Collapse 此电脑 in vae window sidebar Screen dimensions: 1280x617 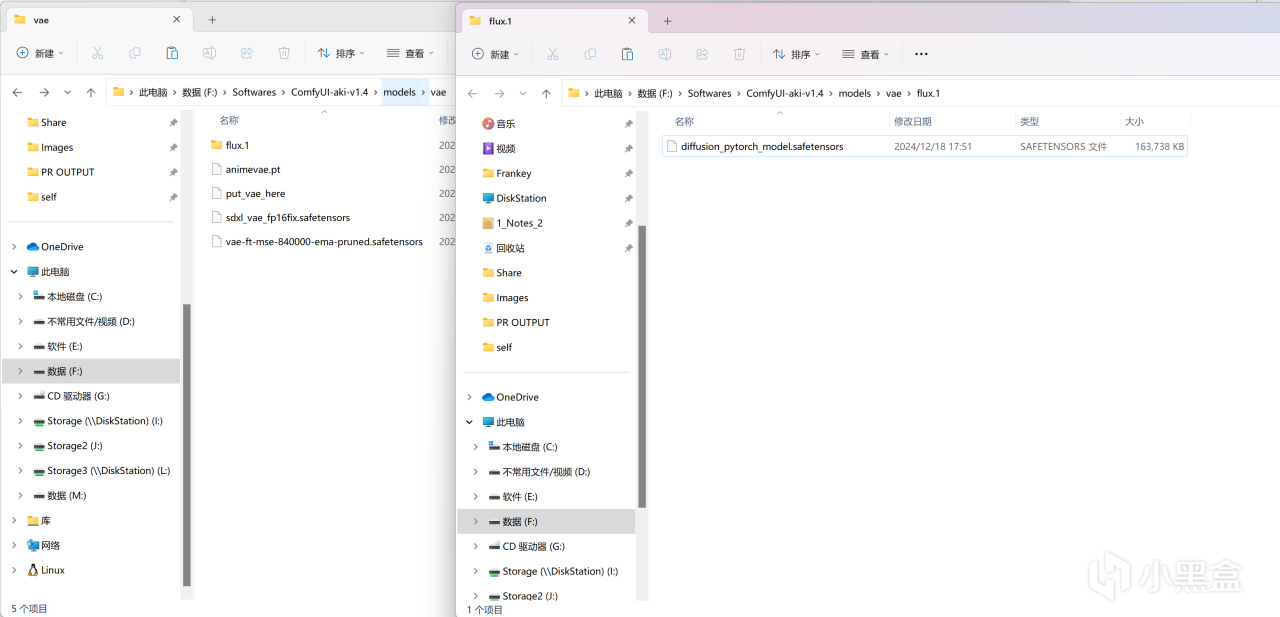click(x=14, y=271)
